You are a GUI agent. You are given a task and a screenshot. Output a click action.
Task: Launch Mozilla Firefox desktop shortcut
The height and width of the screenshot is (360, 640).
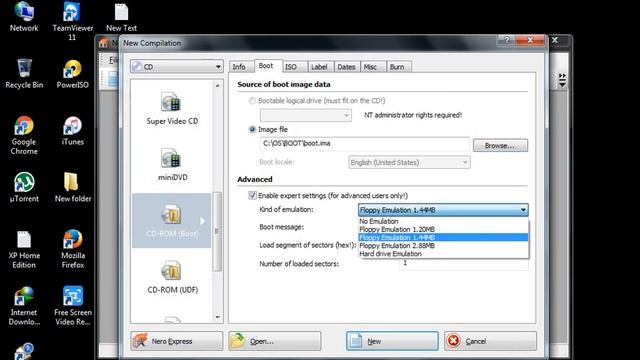pyautogui.click(x=72, y=249)
